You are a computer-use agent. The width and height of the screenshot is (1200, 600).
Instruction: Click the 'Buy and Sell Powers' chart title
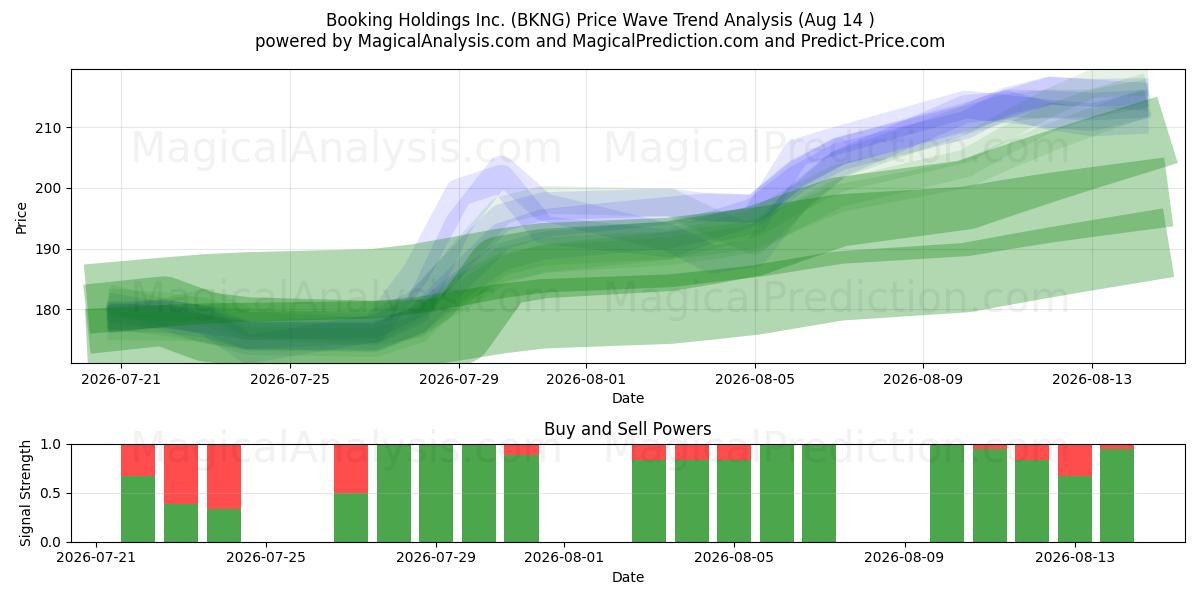tap(628, 429)
